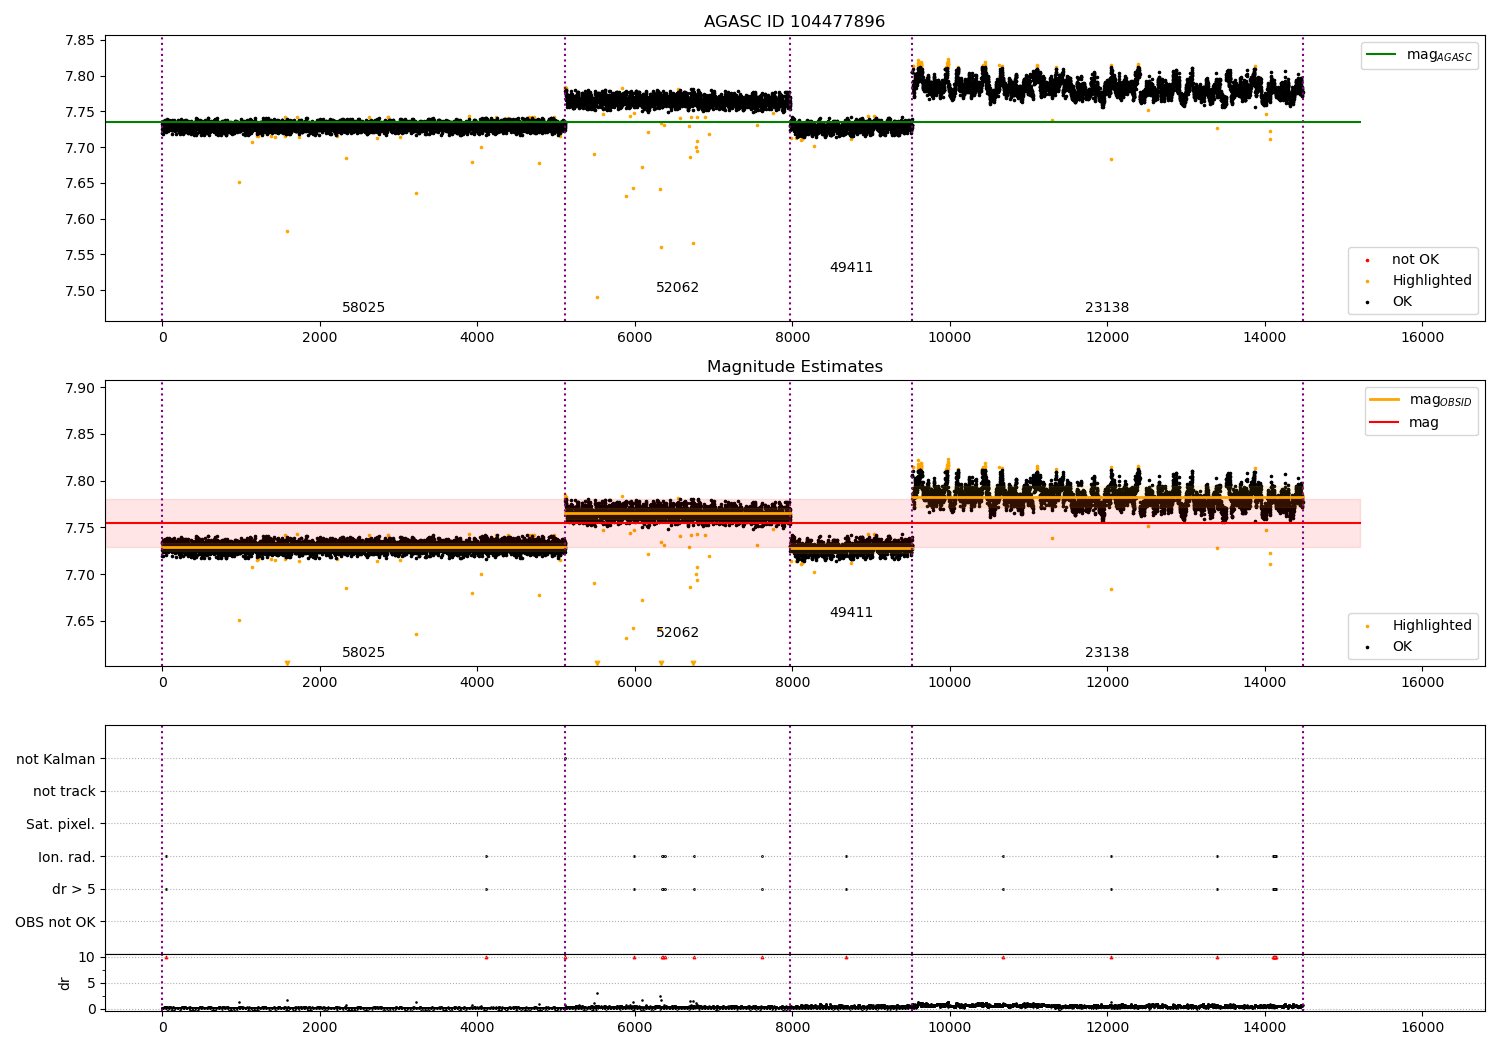This screenshot has width=1500, height=1050.
Task: Click obsid label 52062 in Magnitude Estimates plot
Action: click(677, 633)
